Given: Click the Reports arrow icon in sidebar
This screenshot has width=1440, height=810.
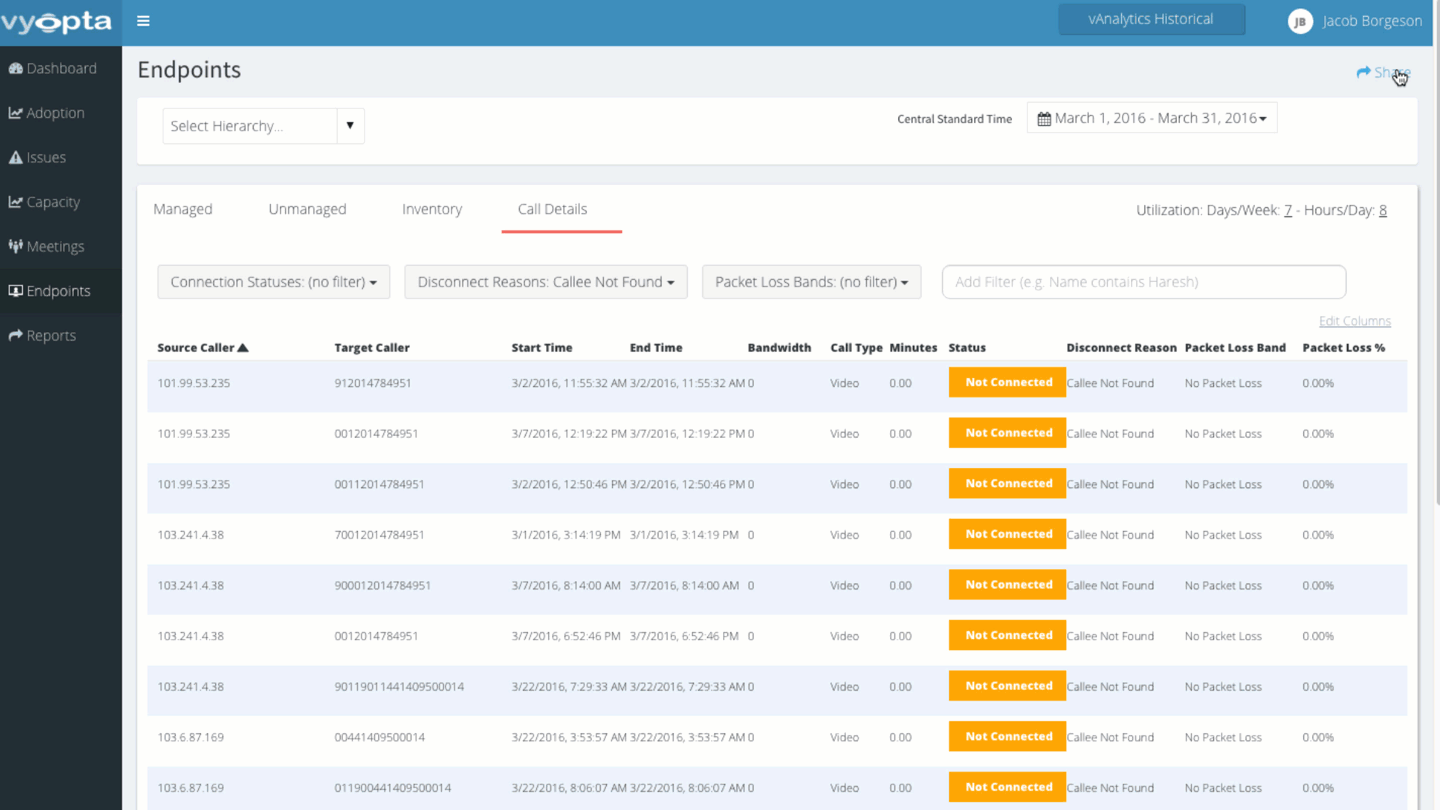Looking at the screenshot, I should point(15,336).
